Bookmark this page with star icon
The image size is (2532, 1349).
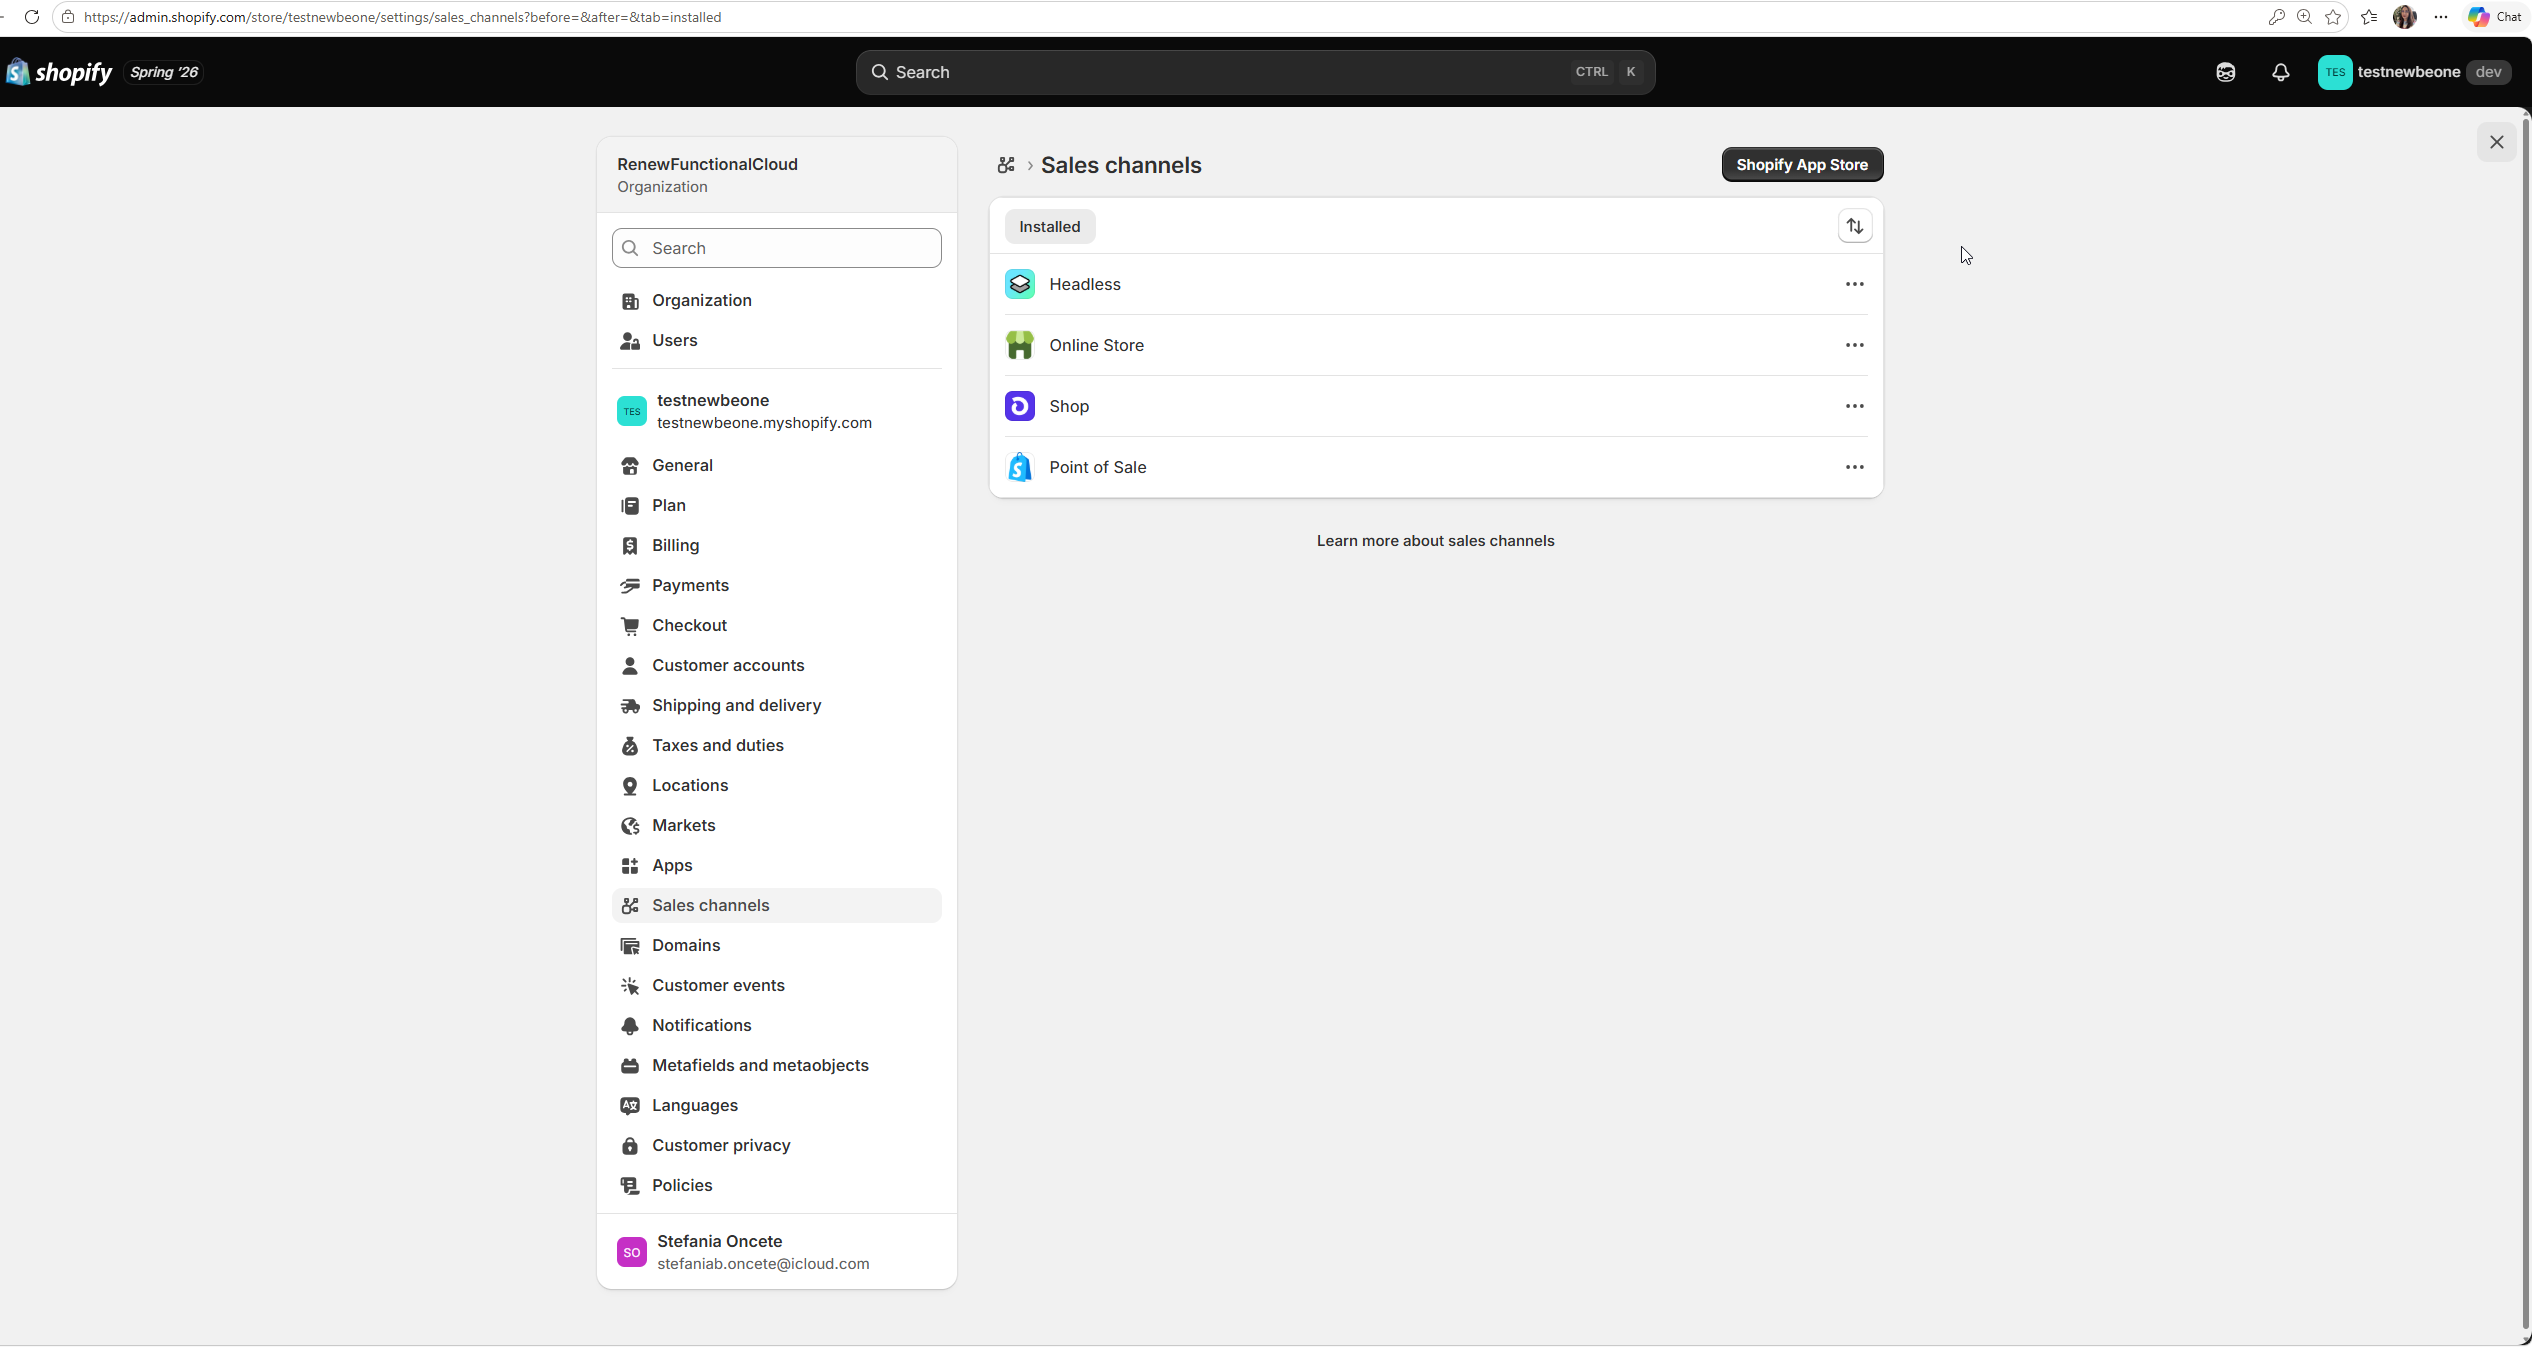point(2333,17)
